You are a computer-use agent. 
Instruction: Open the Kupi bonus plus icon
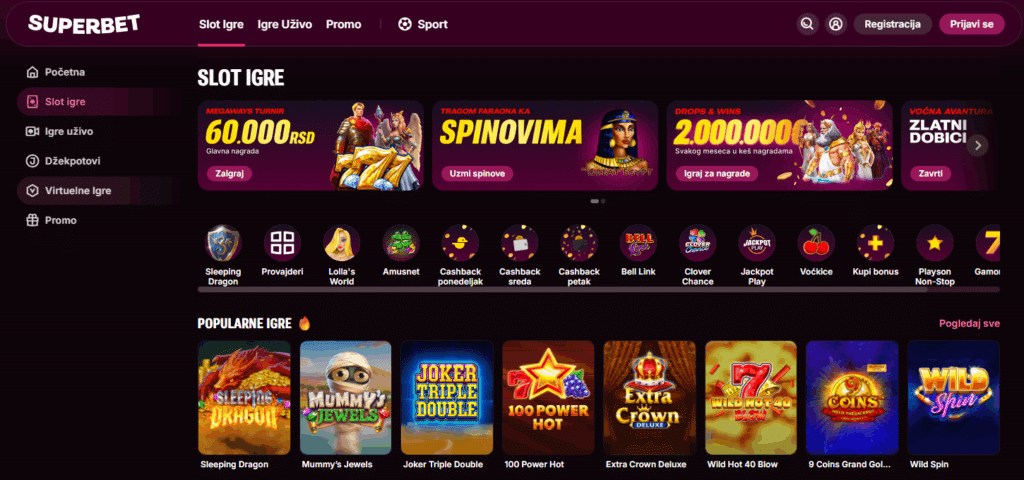876,243
